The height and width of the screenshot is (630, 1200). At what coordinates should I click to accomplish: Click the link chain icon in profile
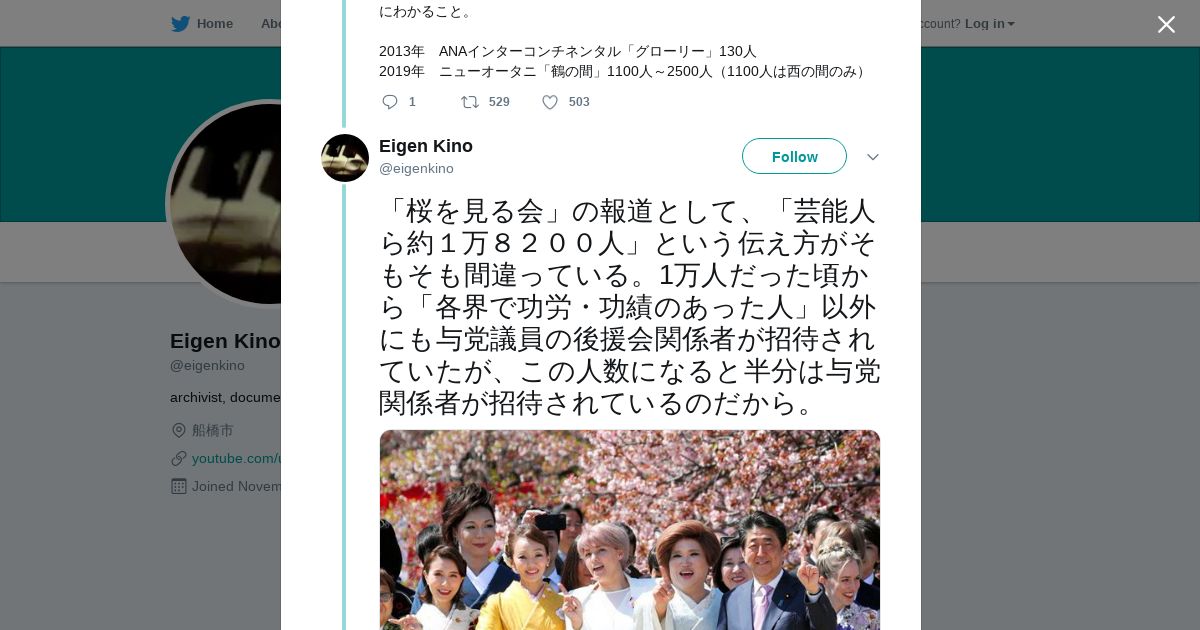point(179,458)
